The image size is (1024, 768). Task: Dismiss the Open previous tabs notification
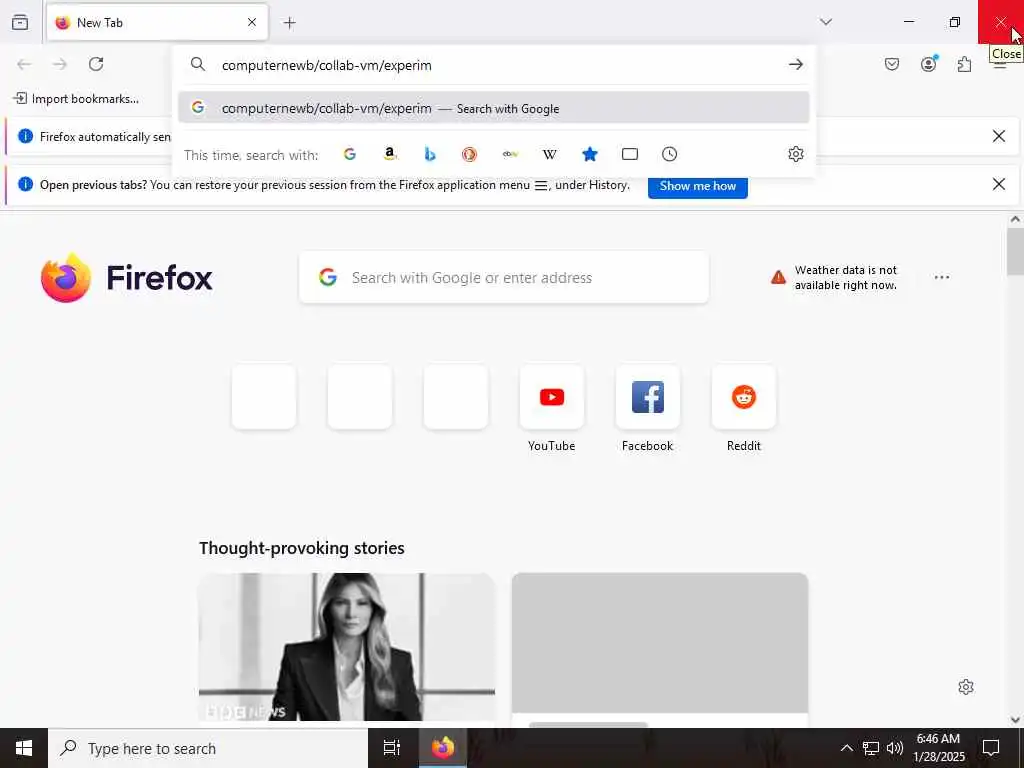(x=999, y=184)
